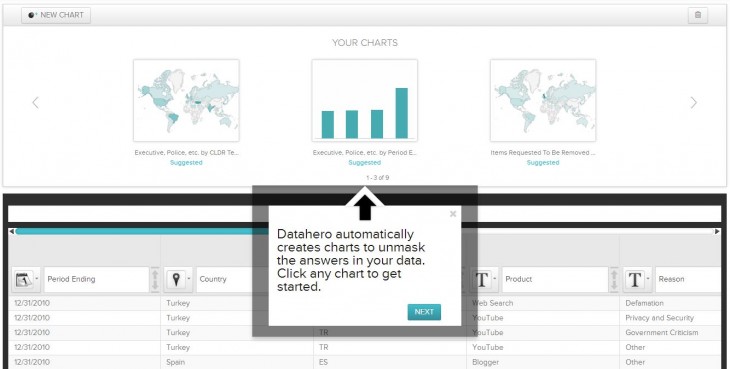Open the date type icon for Period Ending
Image resolution: width=730 pixels, height=369 pixels.
coord(26,279)
